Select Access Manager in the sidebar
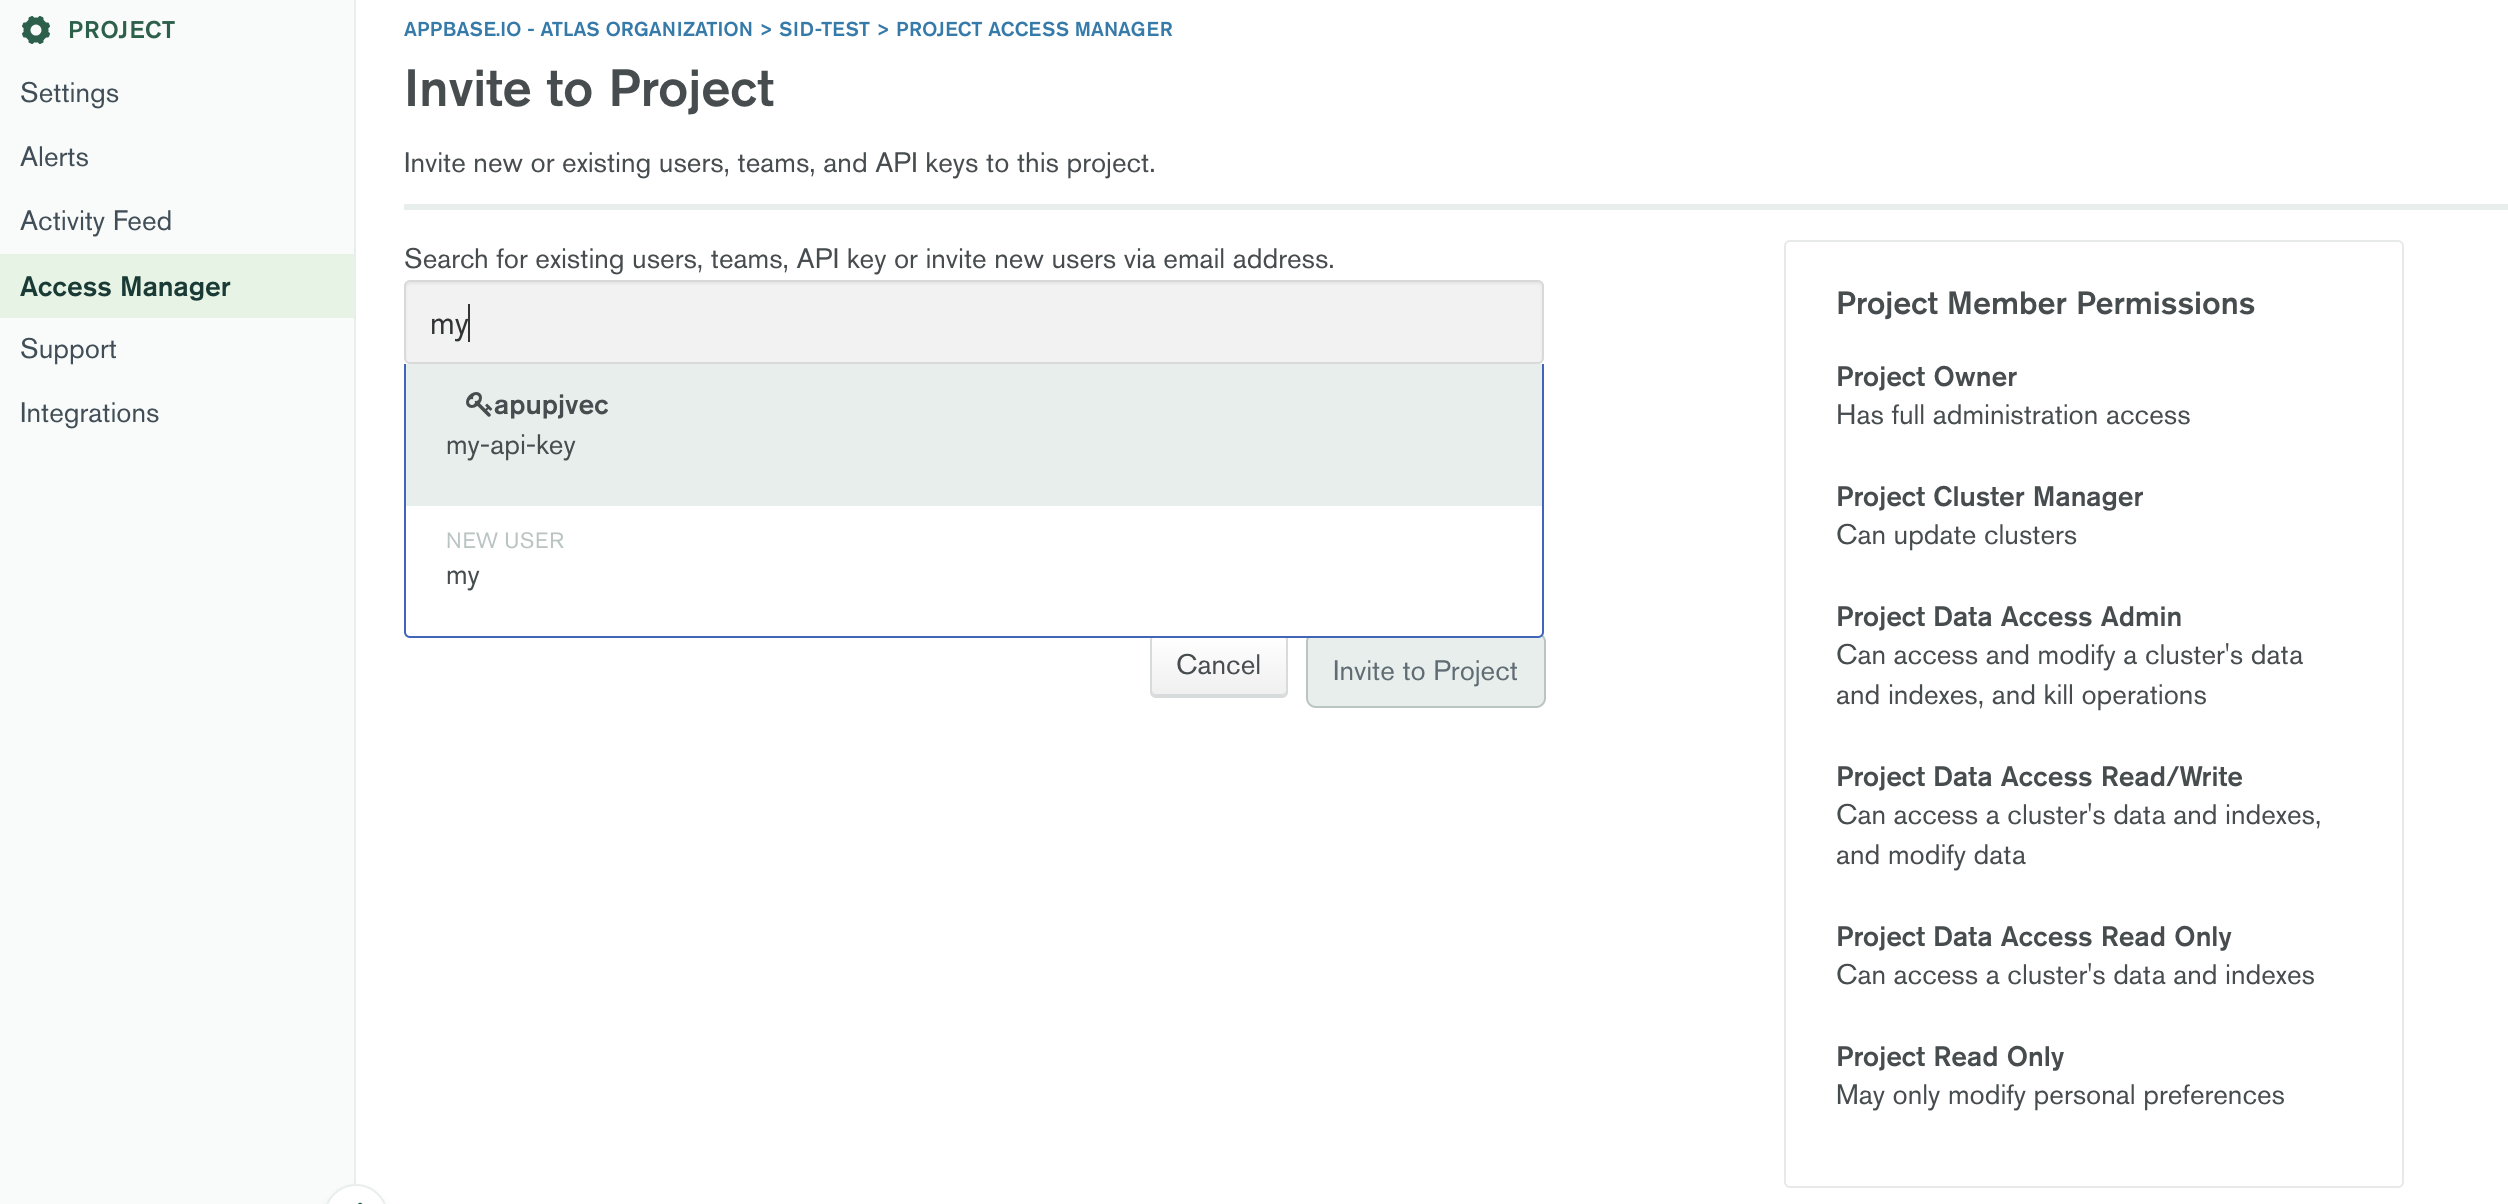The height and width of the screenshot is (1204, 2508). (125, 287)
